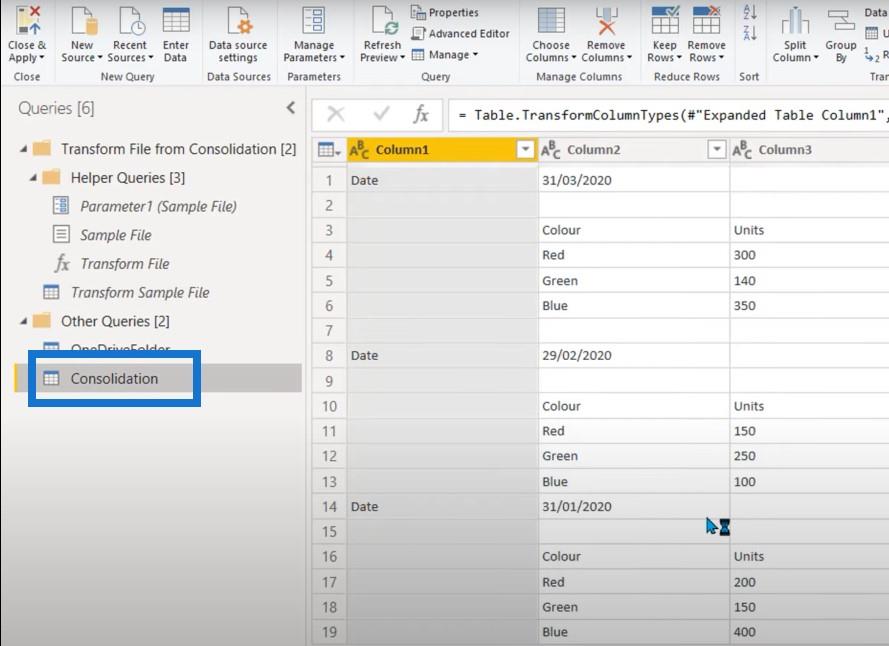Click the Manage Parameters icon
The width and height of the screenshot is (889, 646).
314,20
